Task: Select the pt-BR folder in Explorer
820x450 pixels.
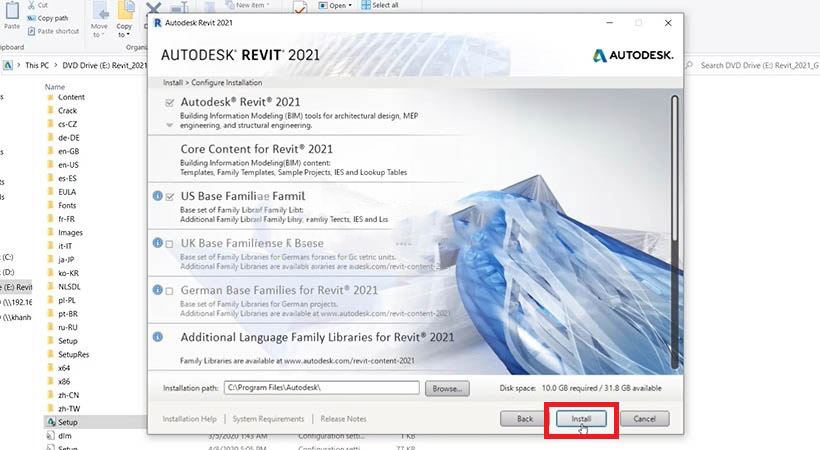Action: click(x=68, y=314)
